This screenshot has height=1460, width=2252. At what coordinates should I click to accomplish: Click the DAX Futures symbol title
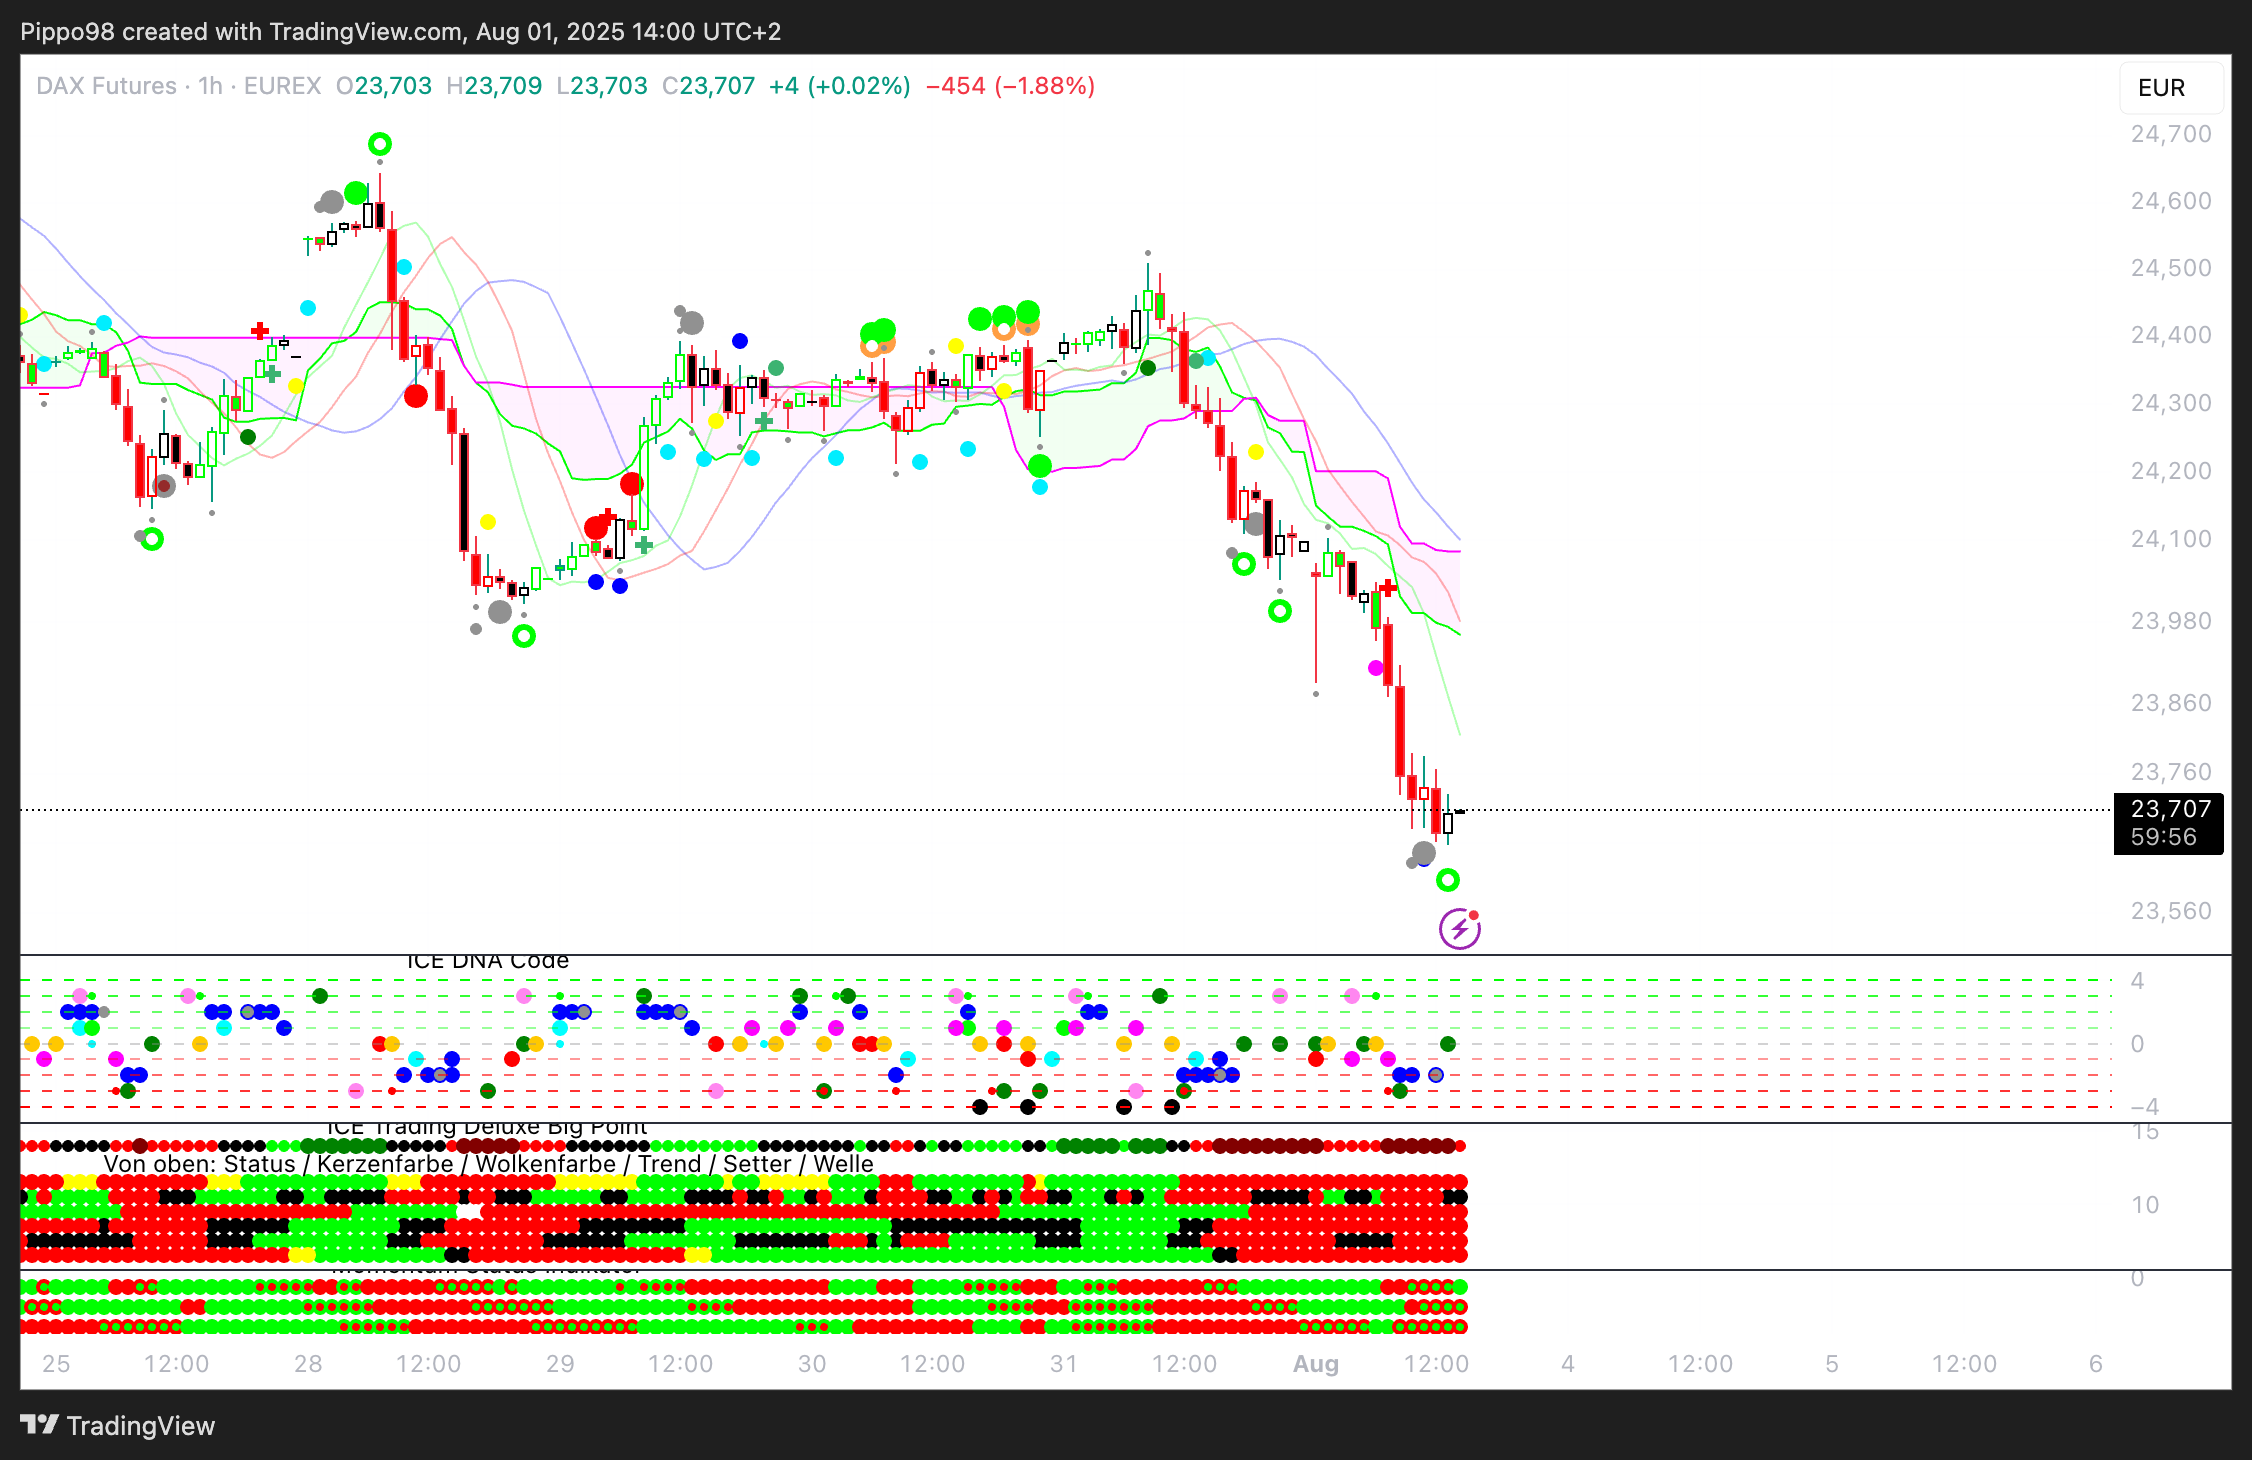click(106, 86)
